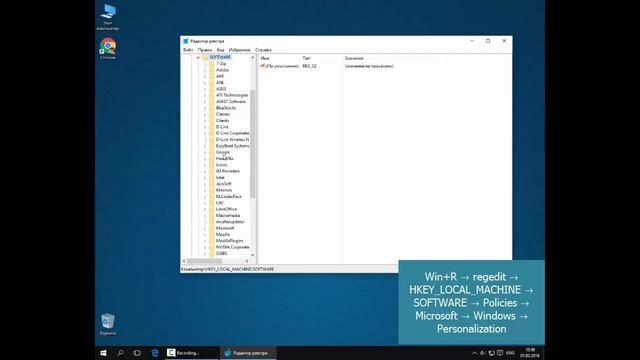Open the Избранное menu
Viewport: 640px width, 360px height.
point(240,50)
